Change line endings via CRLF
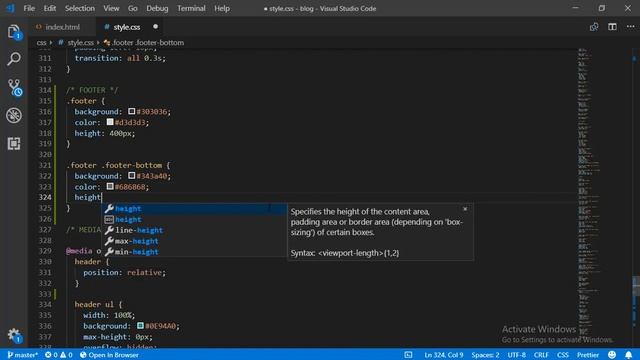The width and height of the screenshot is (640, 360). tap(541, 355)
